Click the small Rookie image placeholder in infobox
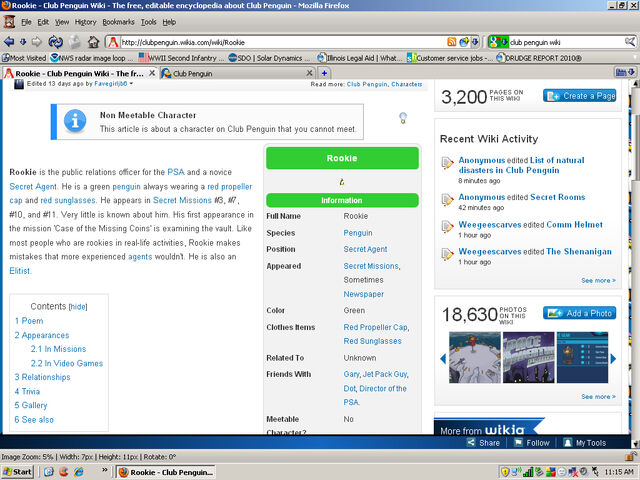This screenshot has height=480, width=640. tap(342, 182)
